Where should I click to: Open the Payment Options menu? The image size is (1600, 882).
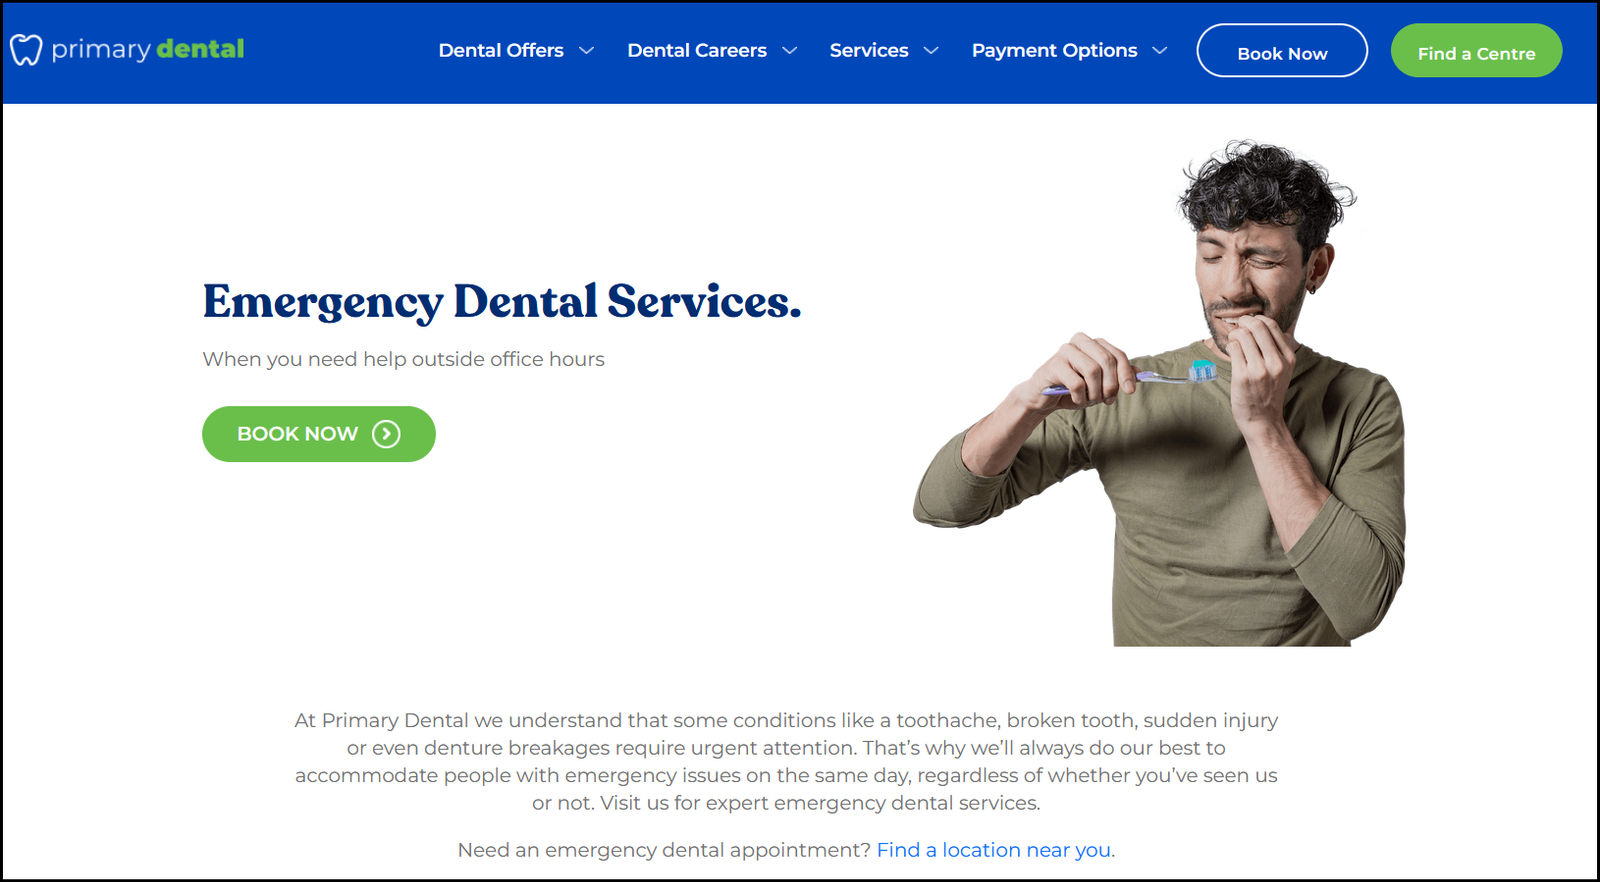pyautogui.click(x=1054, y=50)
